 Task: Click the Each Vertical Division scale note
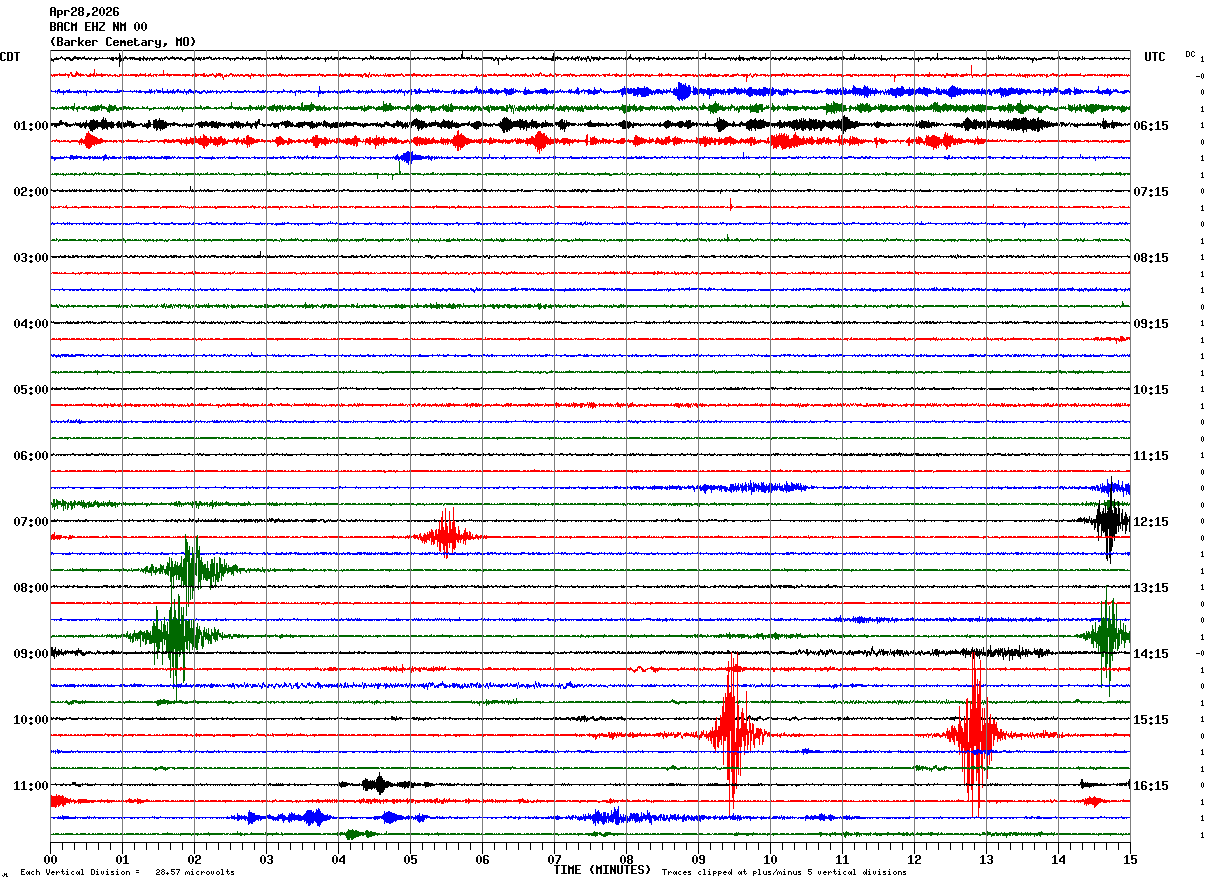click(x=128, y=872)
